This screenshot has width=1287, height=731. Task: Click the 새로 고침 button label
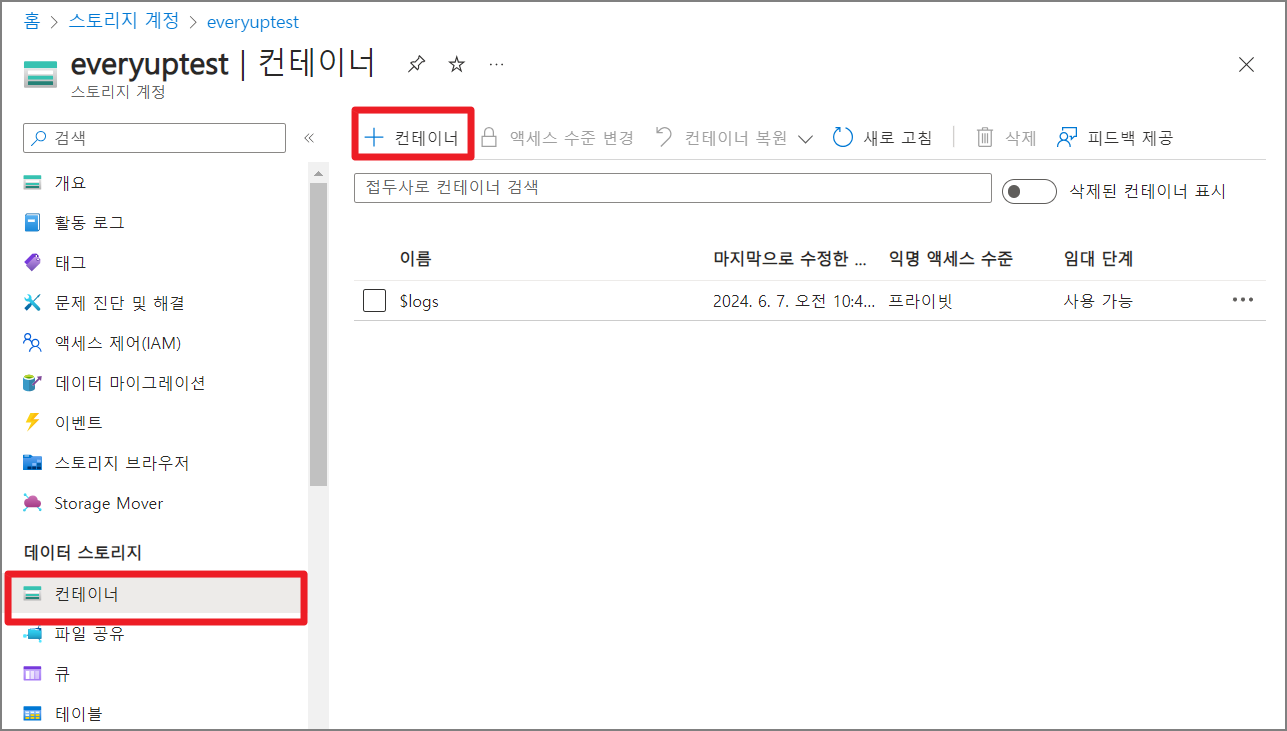(x=898, y=138)
